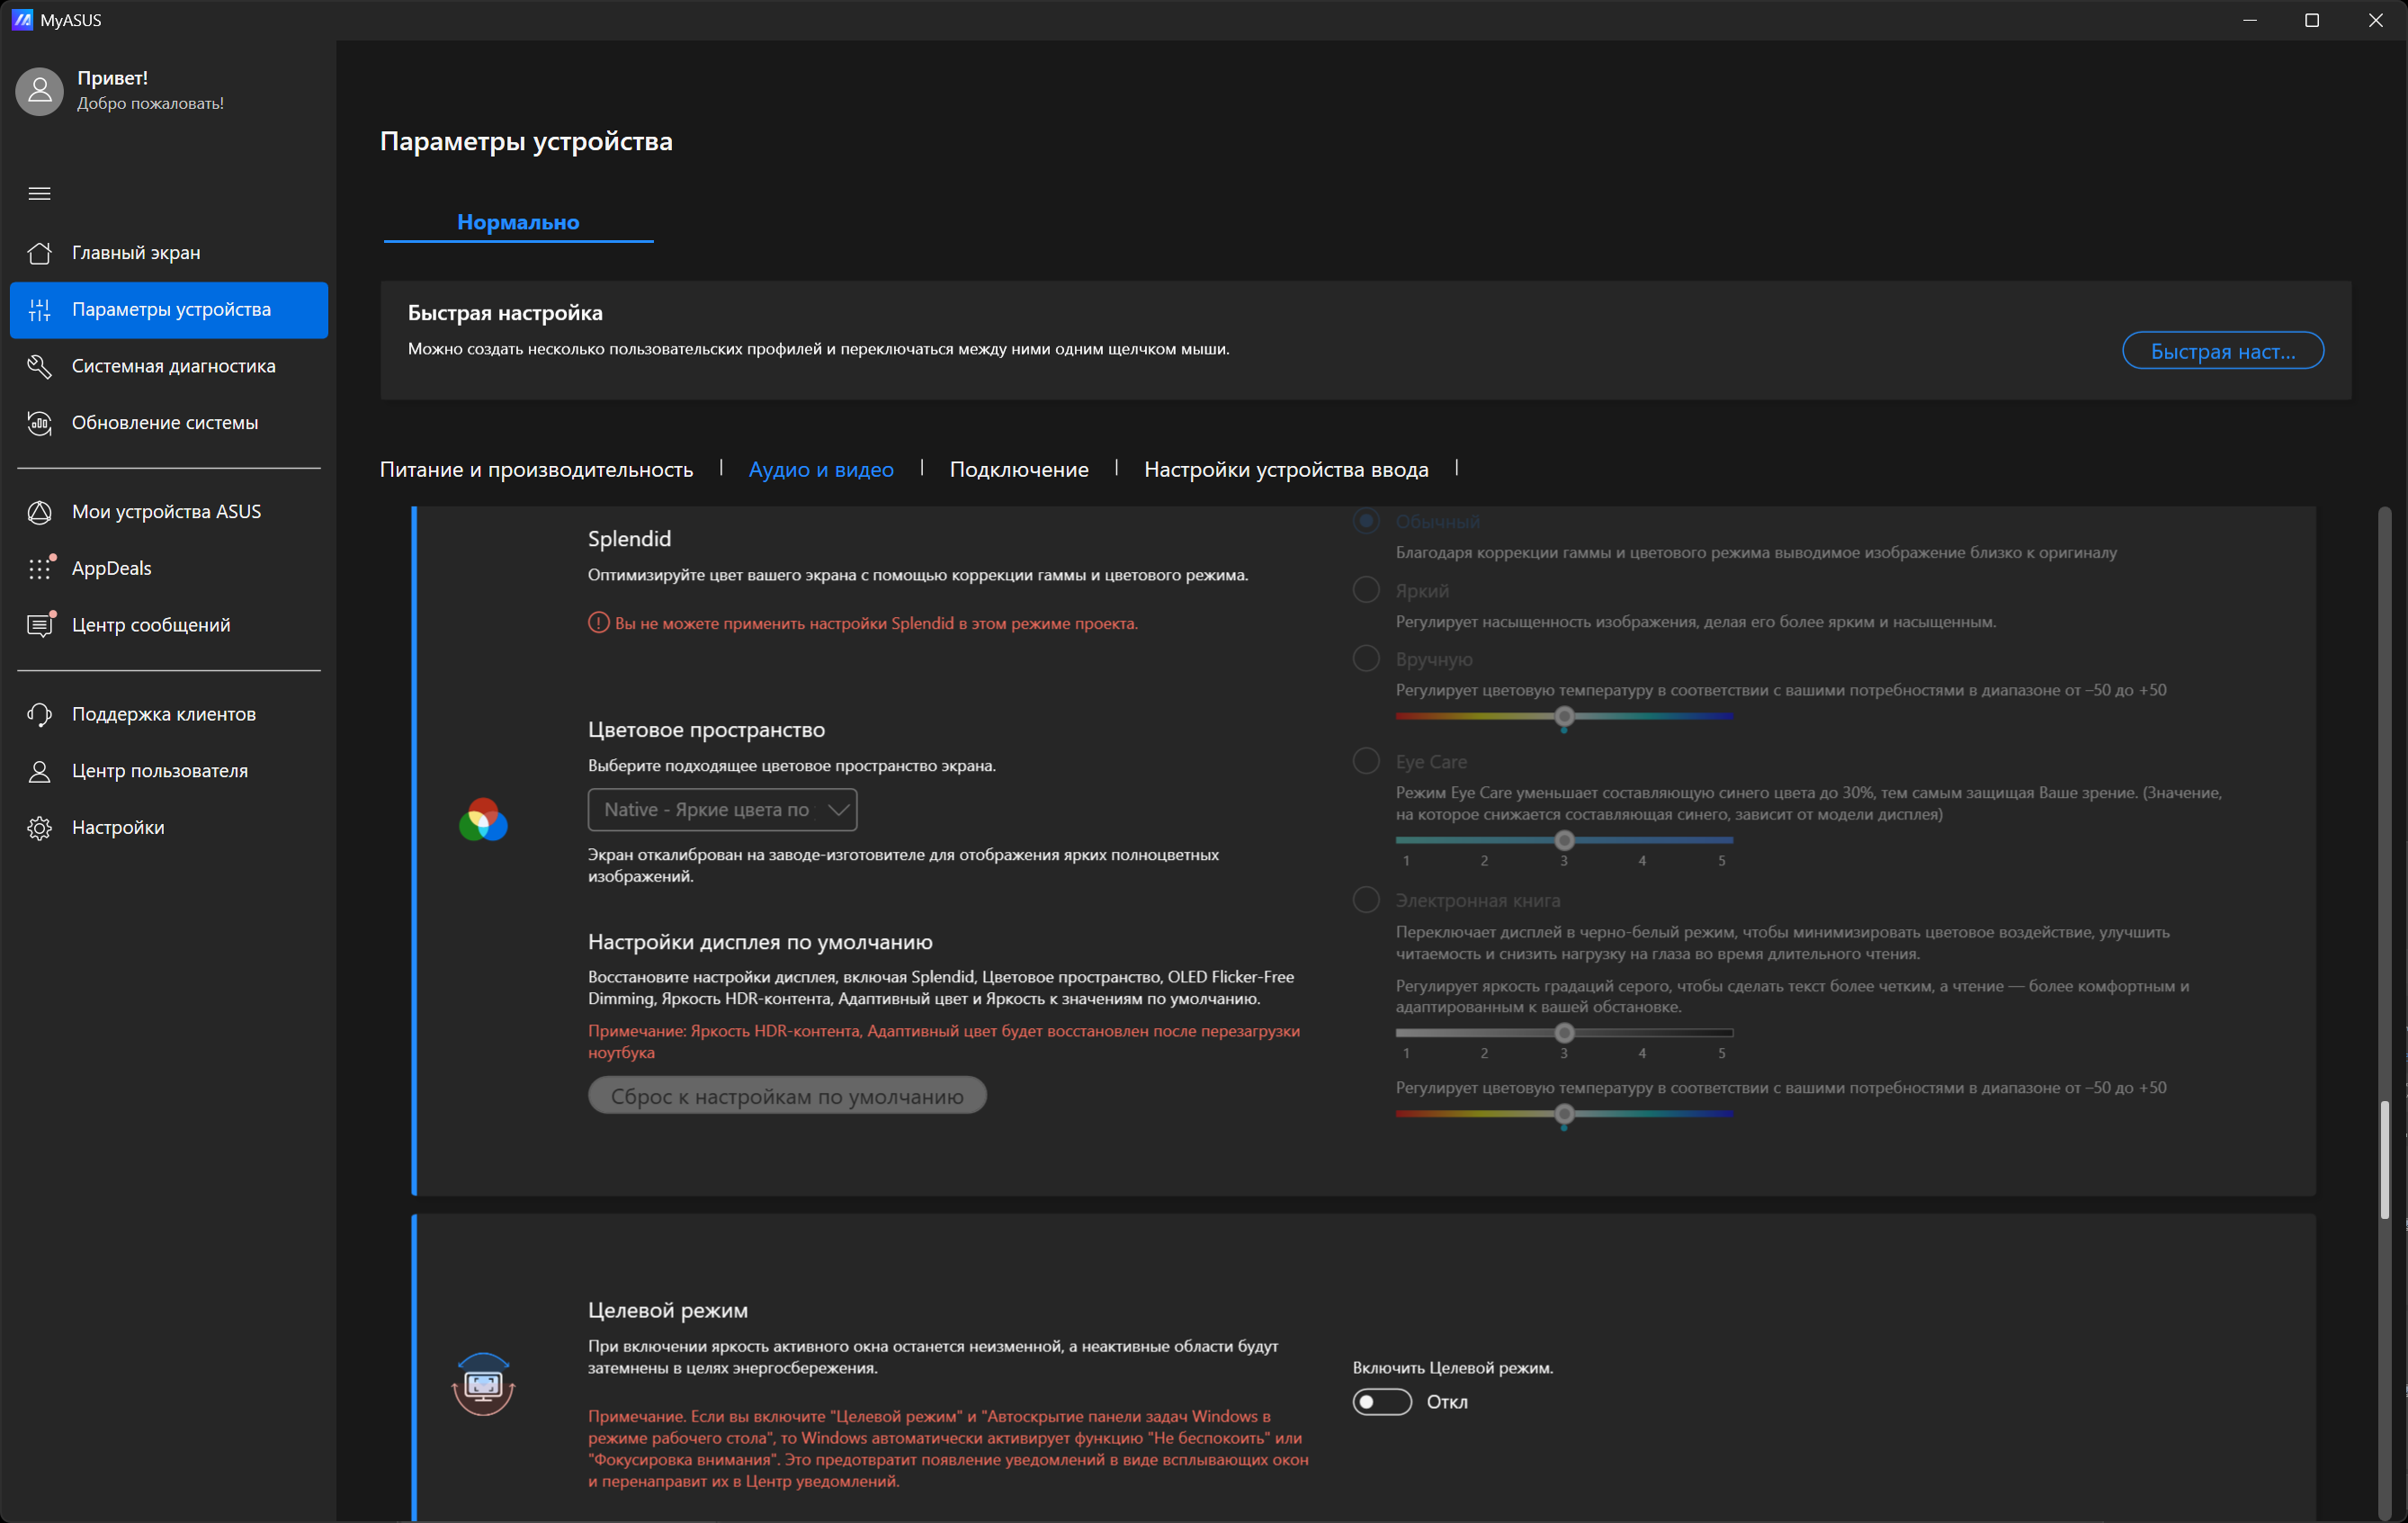Open Центр пользователя
The height and width of the screenshot is (1523, 2408).
(169, 771)
